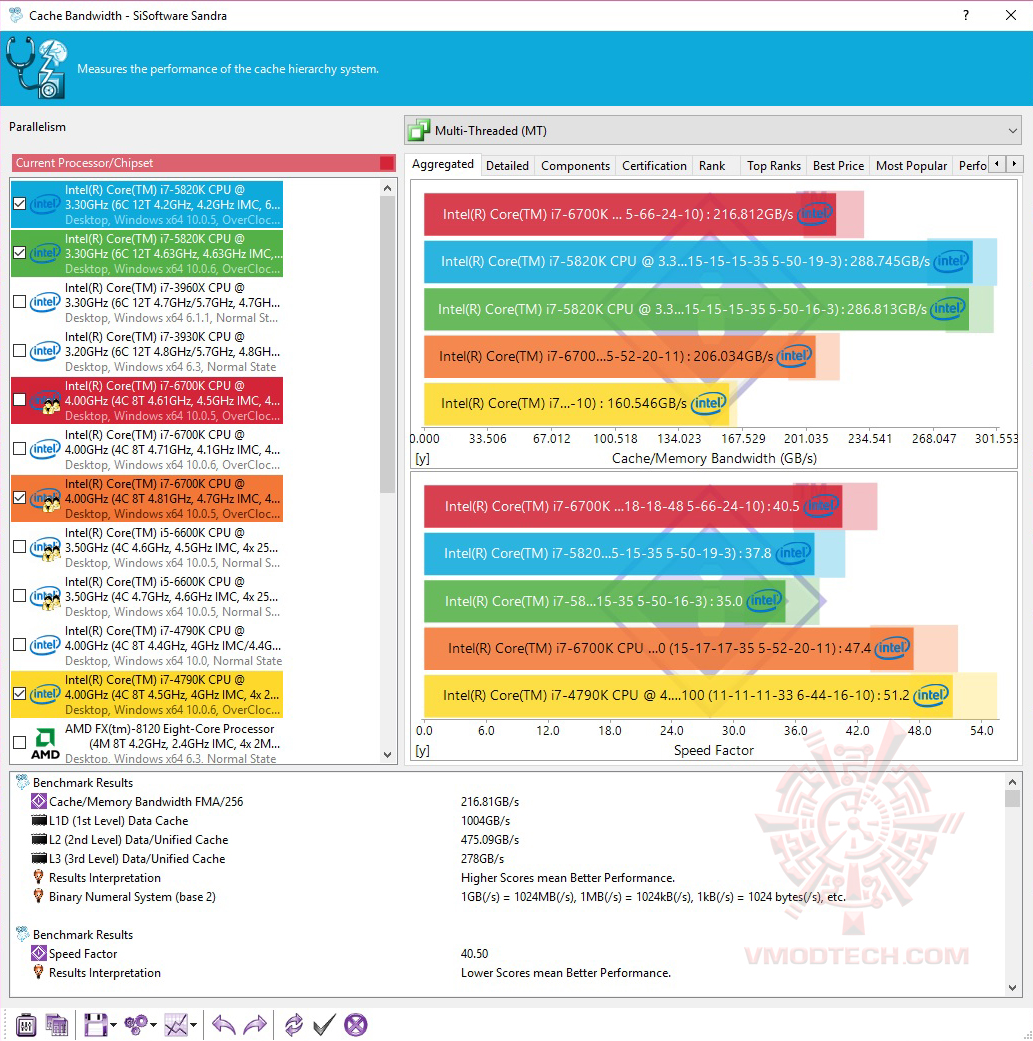The height and width of the screenshot is (1041, 1033).
Task: Click the L2 Data/Unified Cache chip icon
Action: (x=39, y=840)
